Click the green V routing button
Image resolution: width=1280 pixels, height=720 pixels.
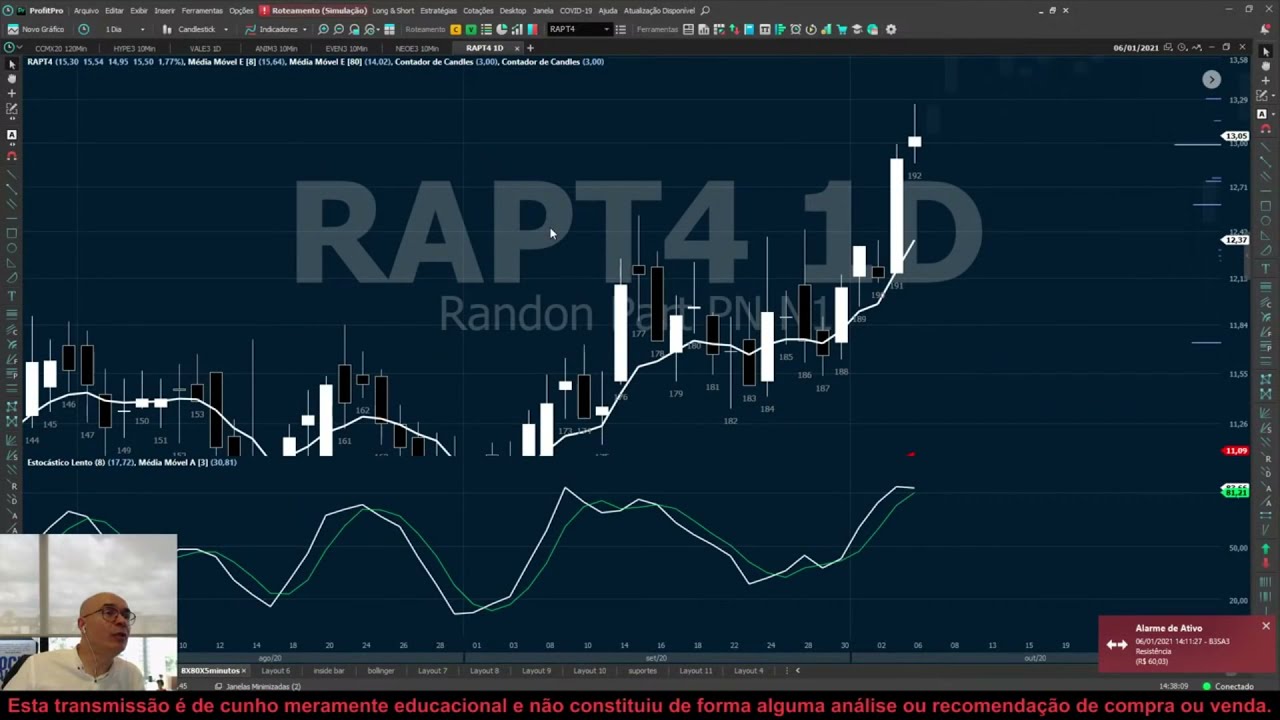[471, 29]
